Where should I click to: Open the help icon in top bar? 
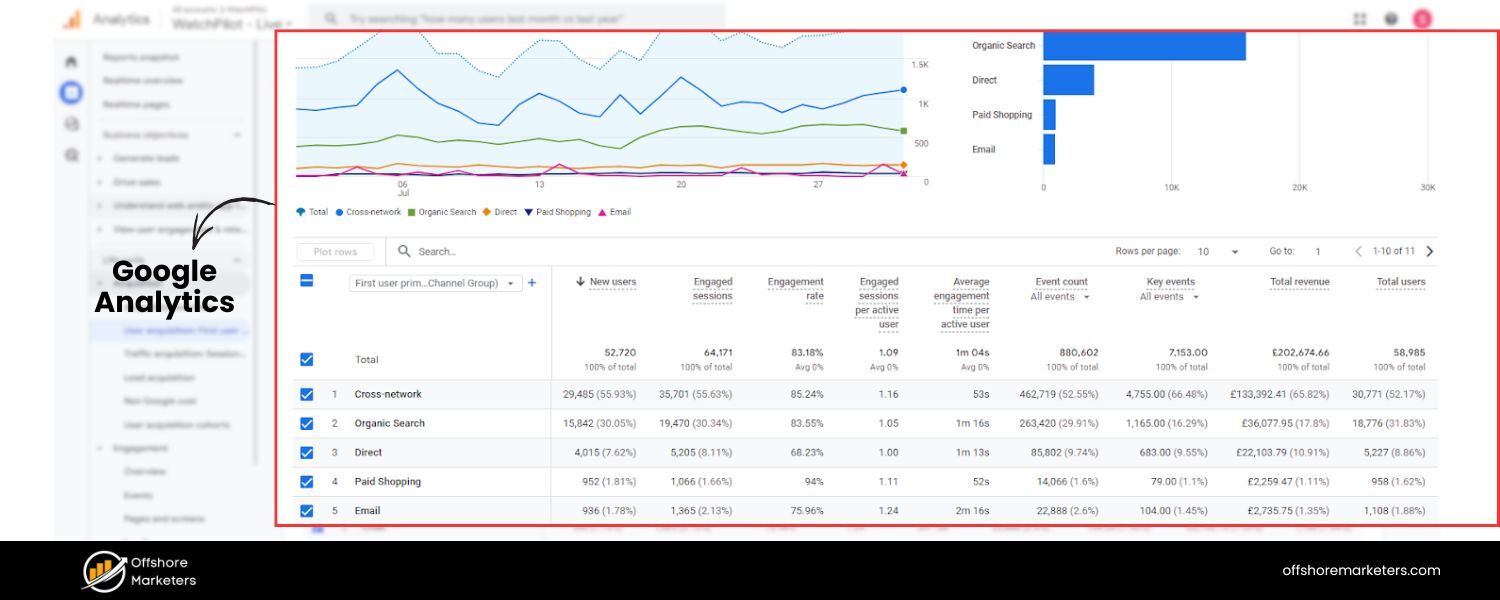point(1390,19)
